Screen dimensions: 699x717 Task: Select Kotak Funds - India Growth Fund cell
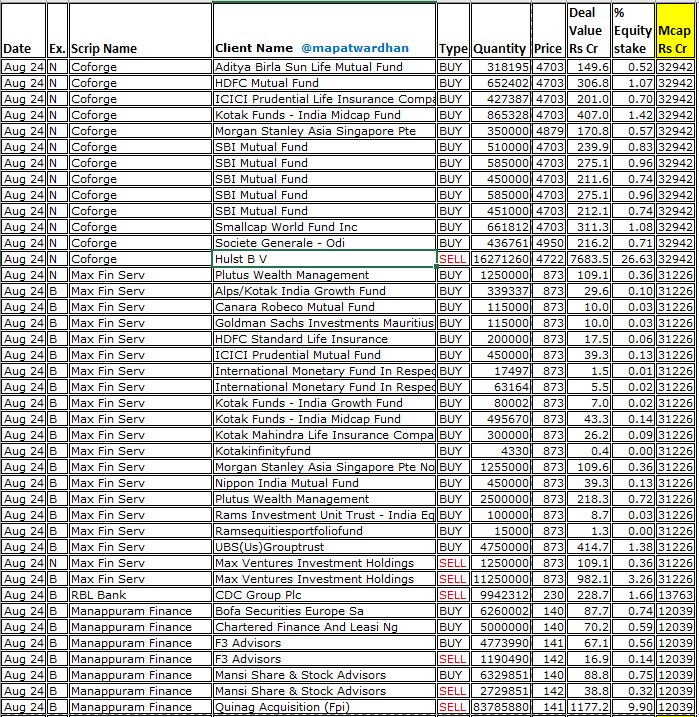pyautogui.click(x=324, y=403)
